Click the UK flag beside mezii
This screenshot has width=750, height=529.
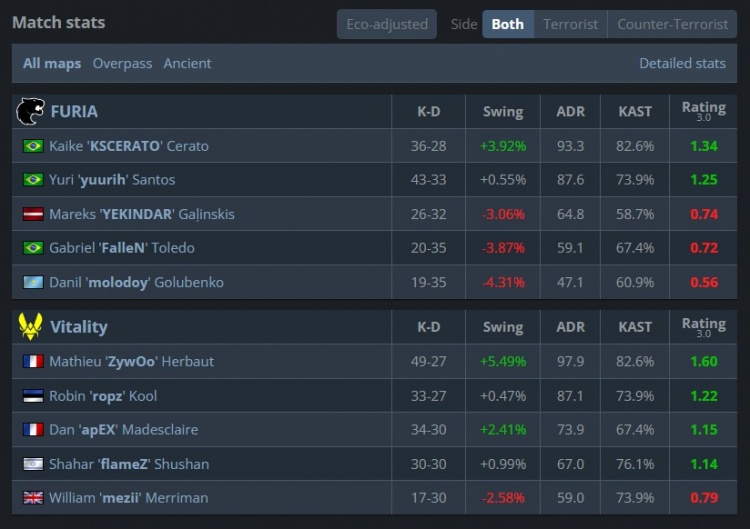(32, 498)
